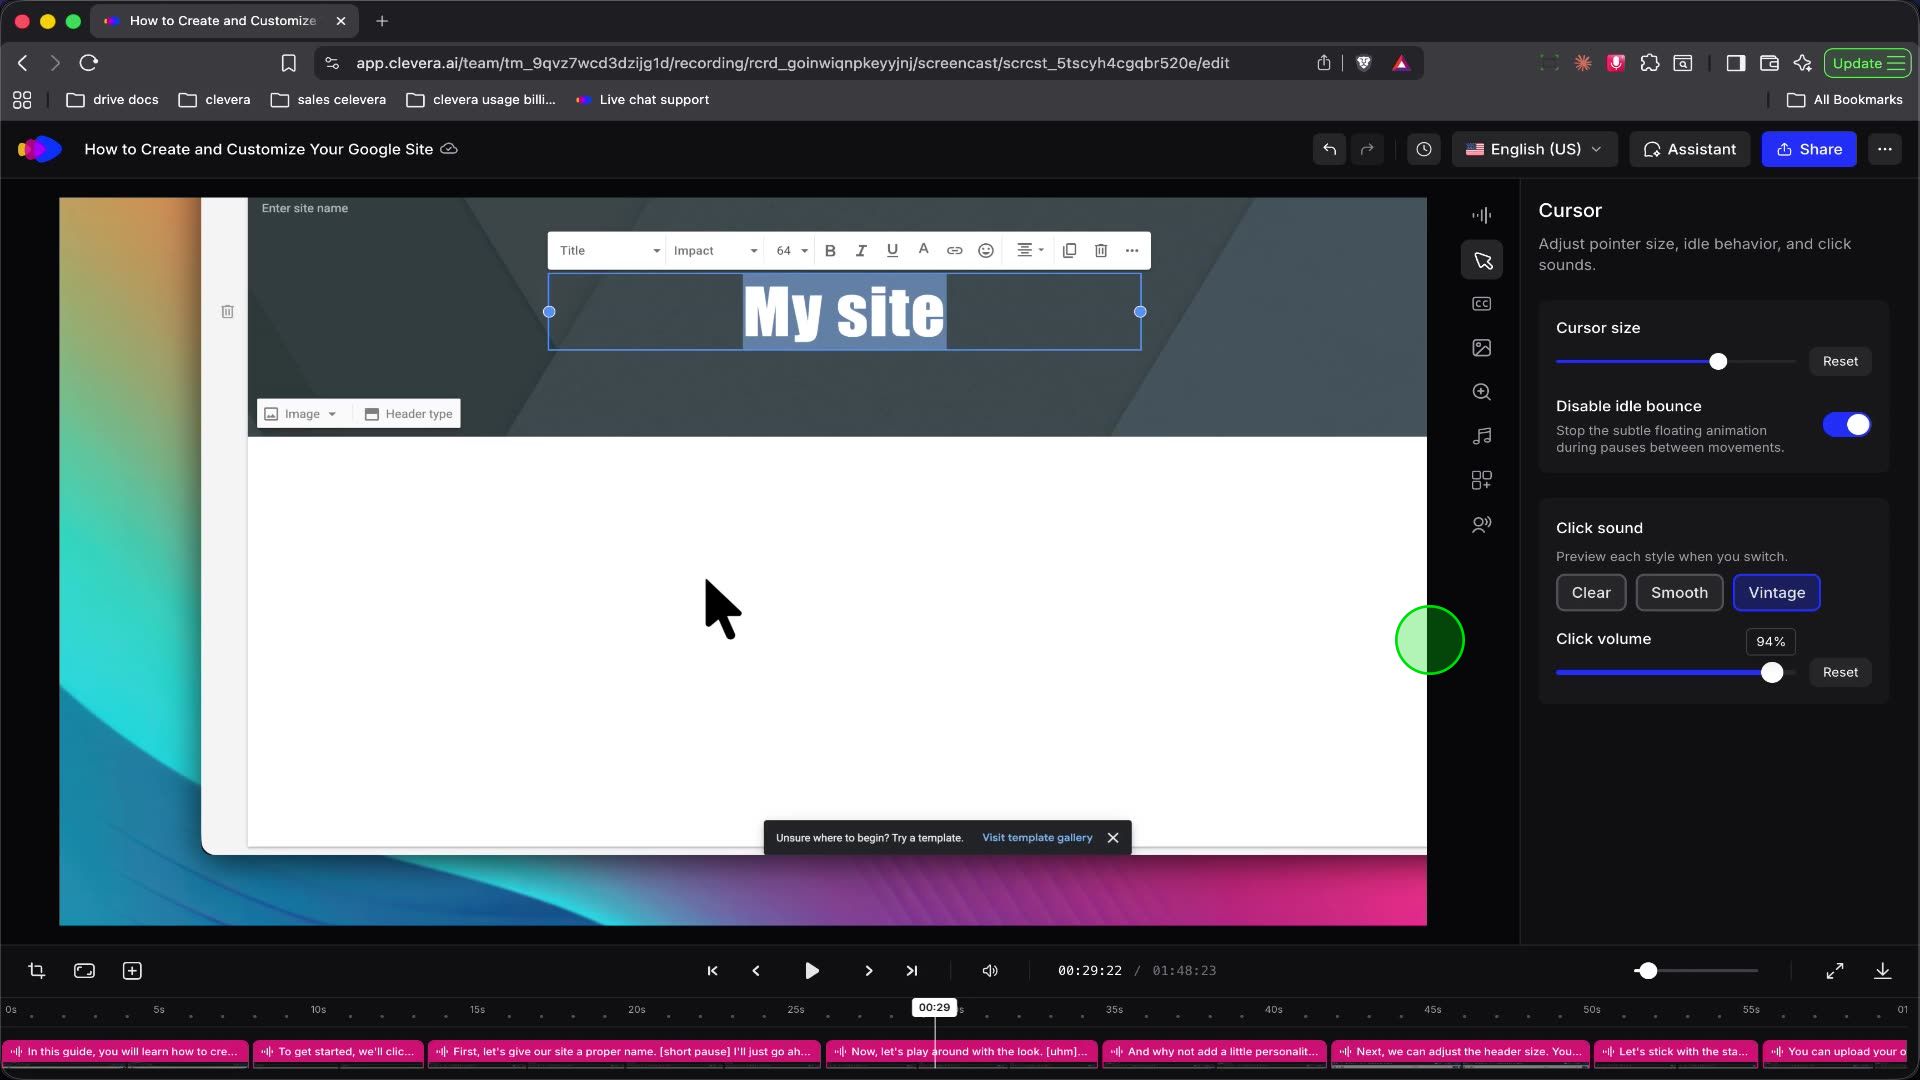Reset the cursor size
Image resolution: width=1920 pixels, height=1080 pixels.
1840,361
